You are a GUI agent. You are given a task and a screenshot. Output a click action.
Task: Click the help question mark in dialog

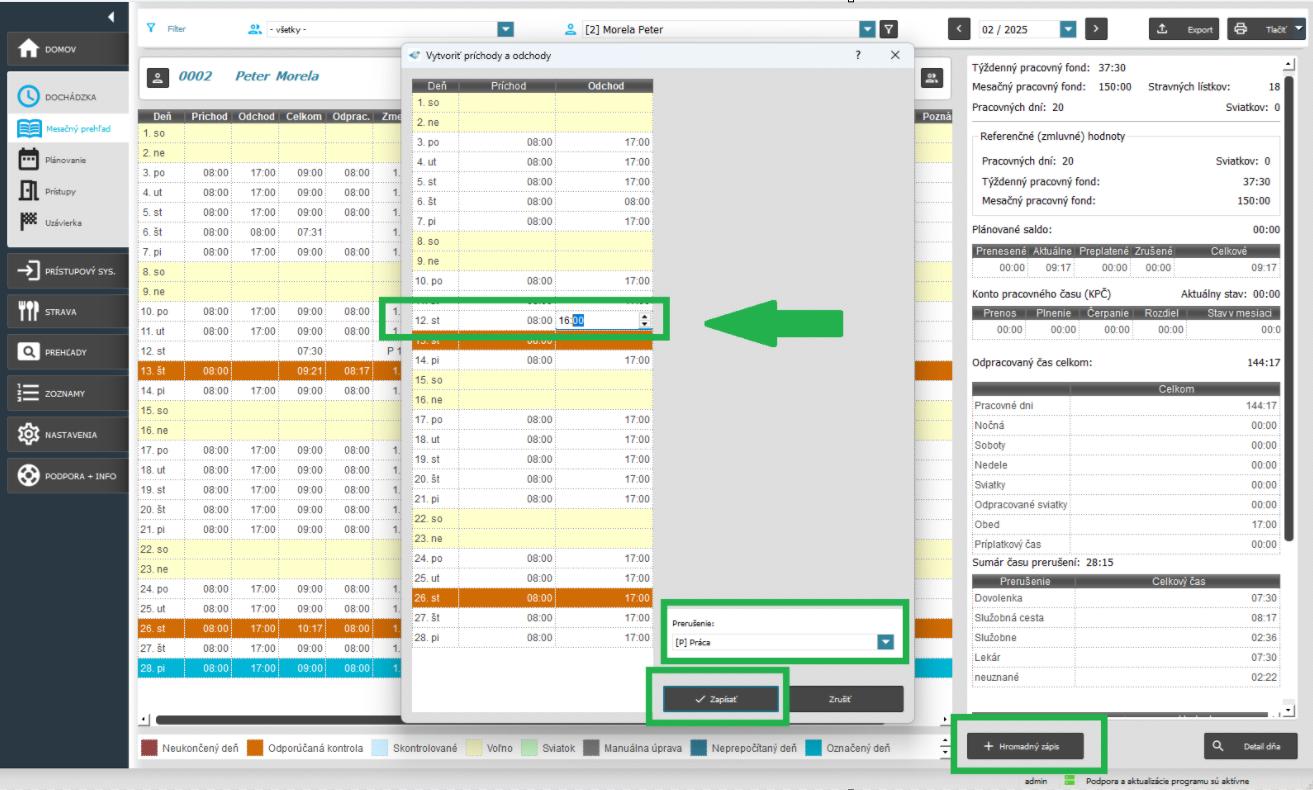click(x=859, y=55)
